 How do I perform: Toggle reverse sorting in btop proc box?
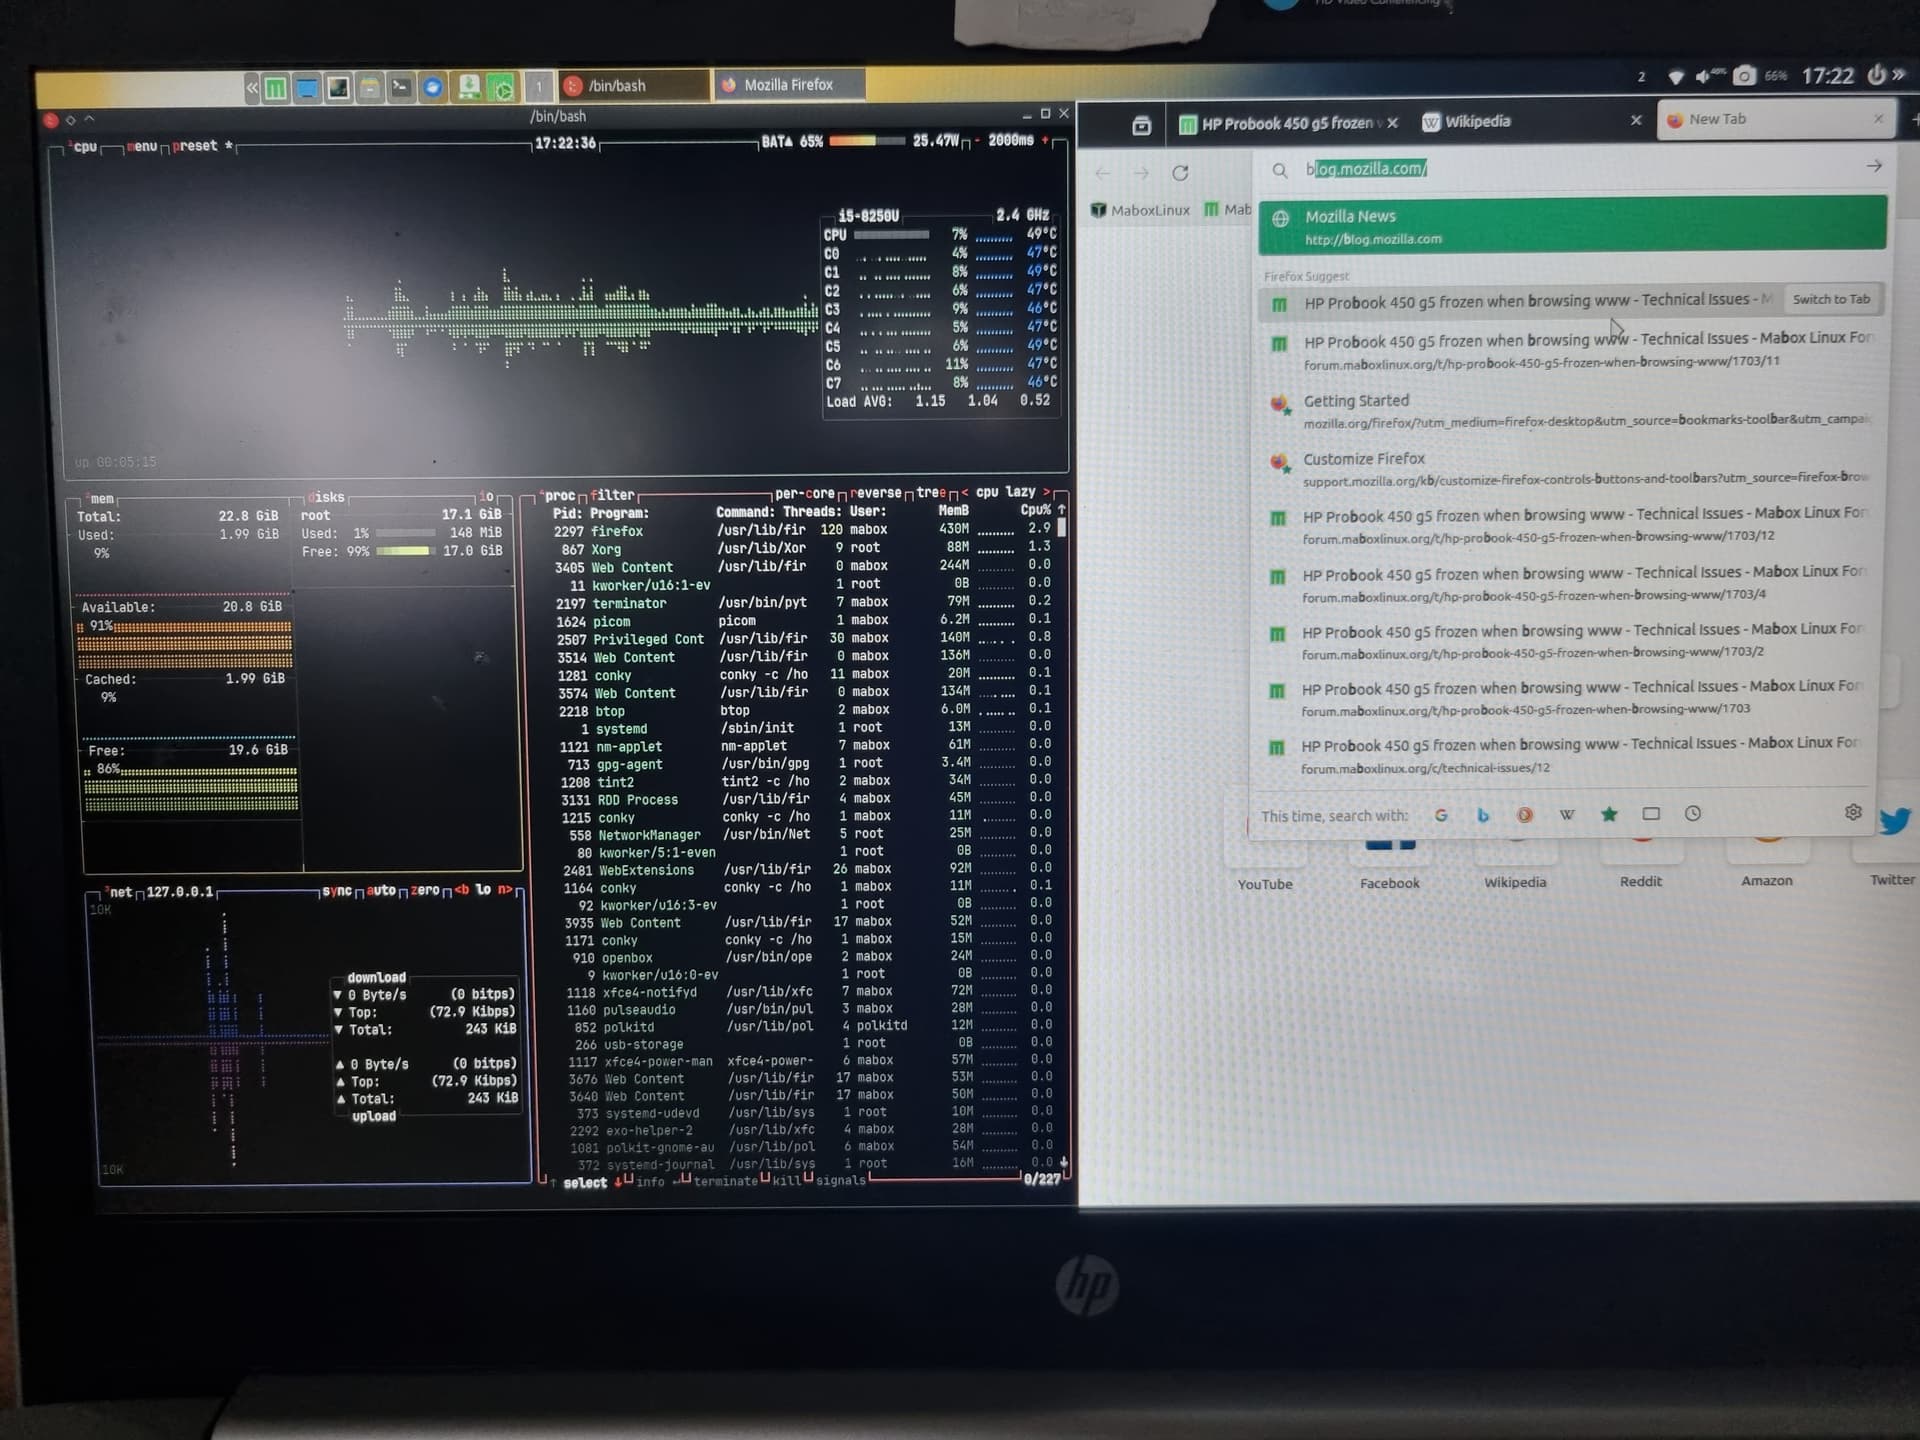click(877, 493)
